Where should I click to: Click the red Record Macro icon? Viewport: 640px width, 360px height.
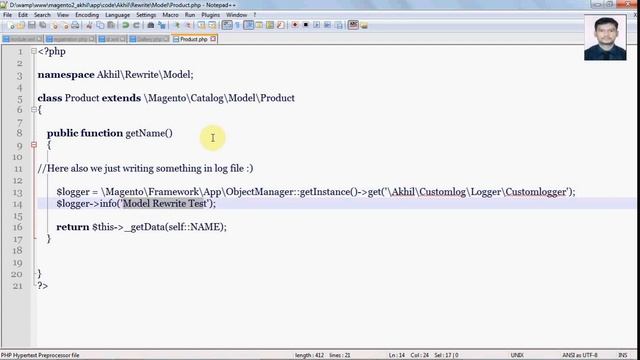click(295, 25)
